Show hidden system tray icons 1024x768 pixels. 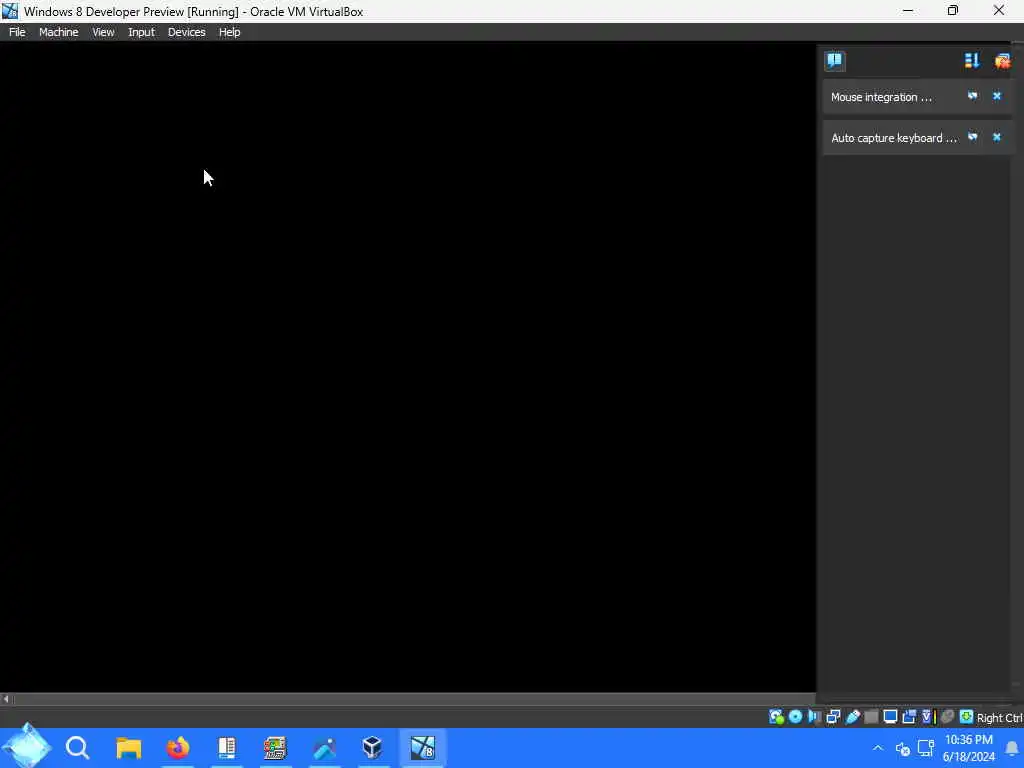coord(878,748)
